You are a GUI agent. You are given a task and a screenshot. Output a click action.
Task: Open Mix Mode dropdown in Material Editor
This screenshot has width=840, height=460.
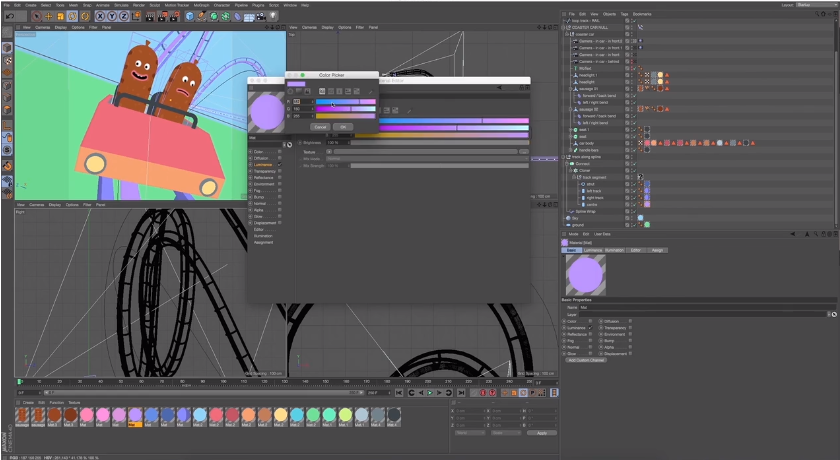point(427,159)
